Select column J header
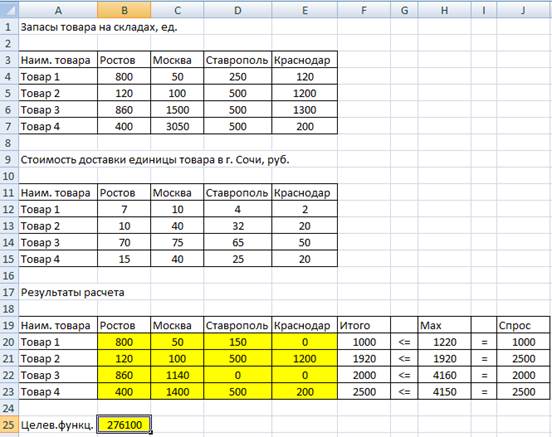The image size is (552, 437). pyautogui.click(x=523, y=10)
